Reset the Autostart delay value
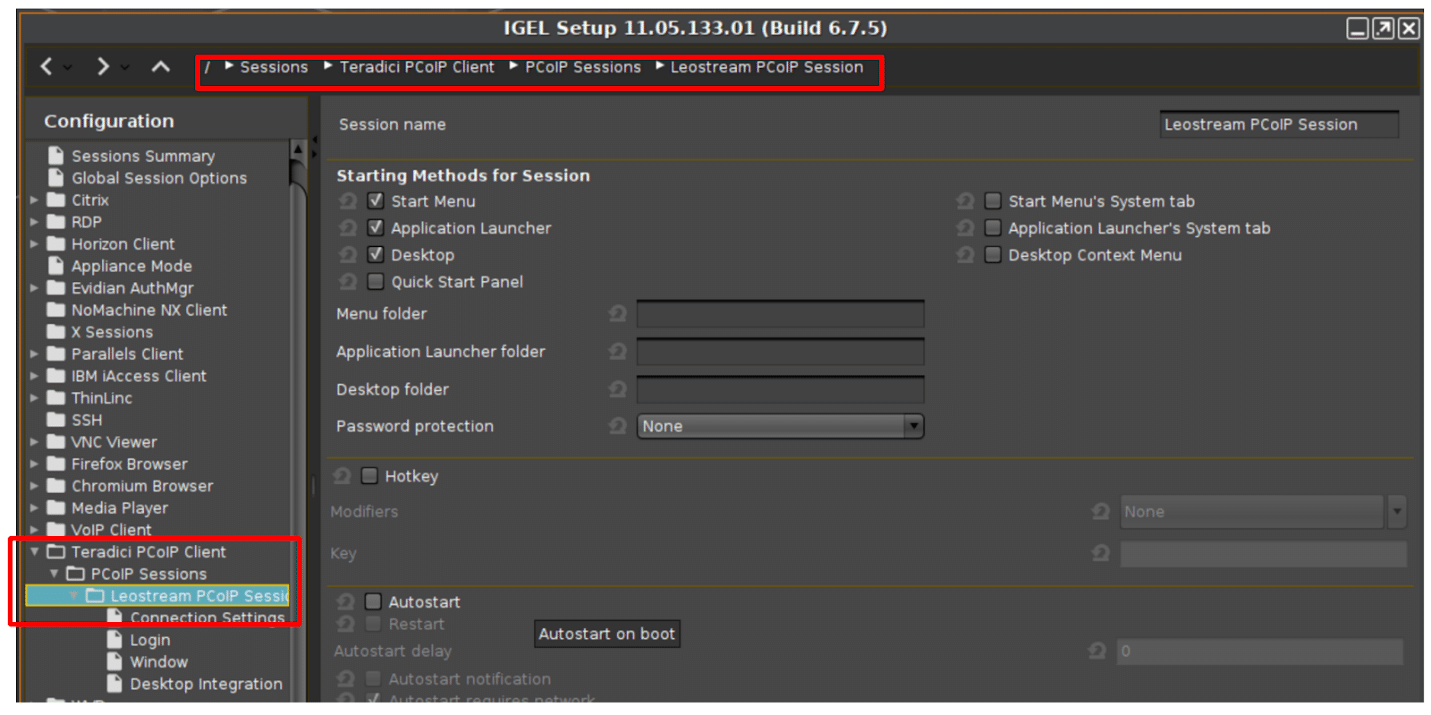 (x=1097, y=652)
